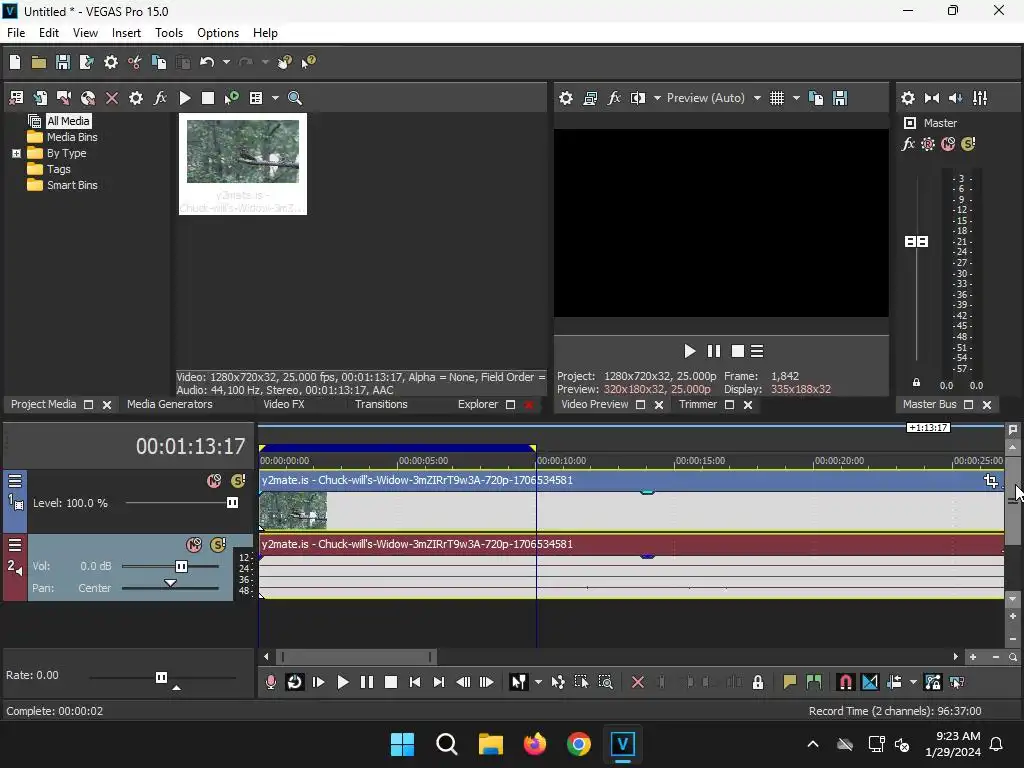Image resolution: width=1024 pixels, height=768 pixels.
Task: Play the timeline from transport bar
Action: point(342,682)
